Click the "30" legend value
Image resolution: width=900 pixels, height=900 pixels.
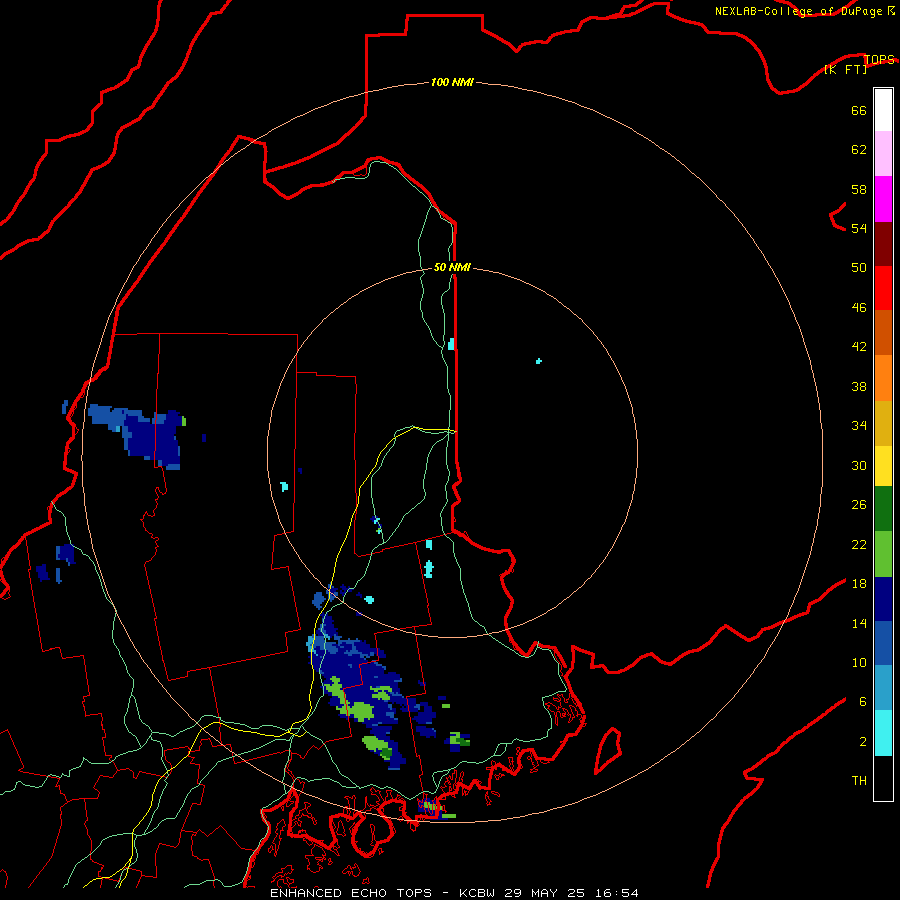click(x=859, y=465)
